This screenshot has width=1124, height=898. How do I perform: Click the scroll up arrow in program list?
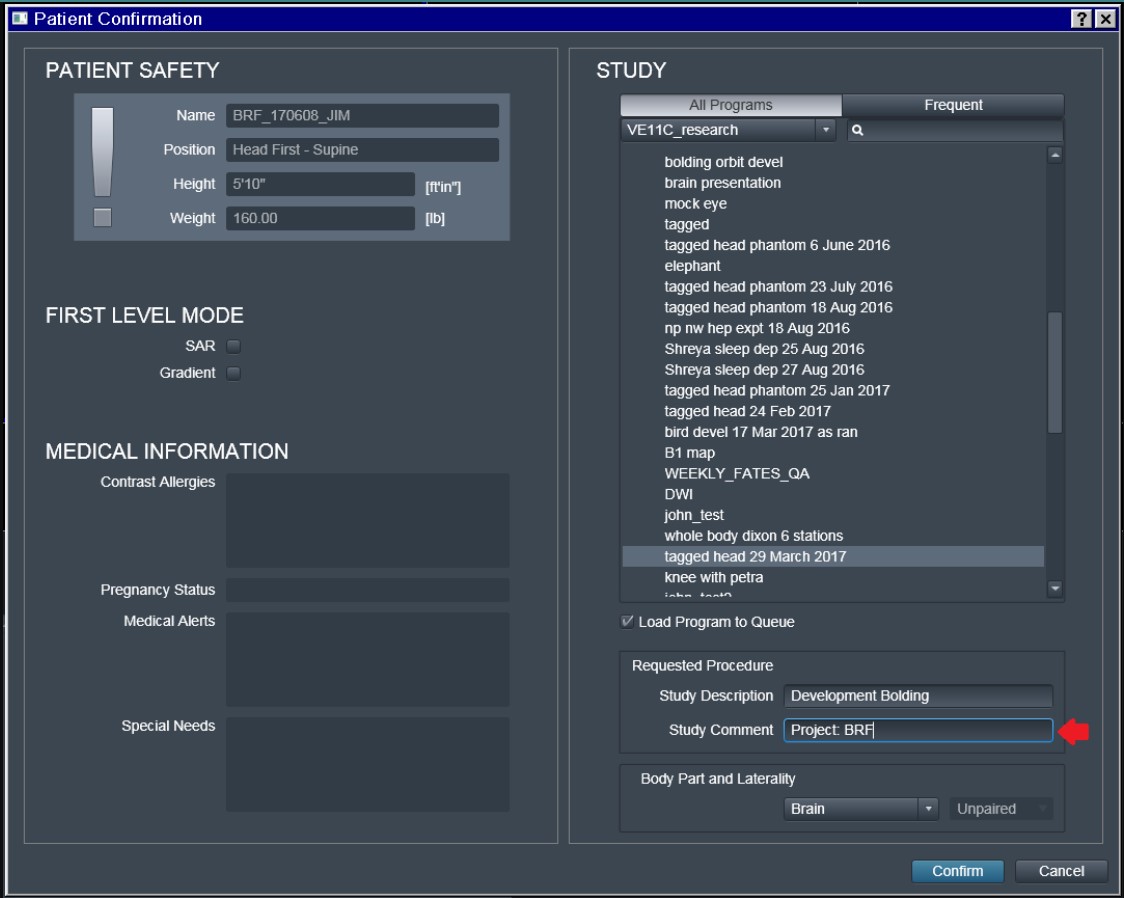click(1055, 155)
